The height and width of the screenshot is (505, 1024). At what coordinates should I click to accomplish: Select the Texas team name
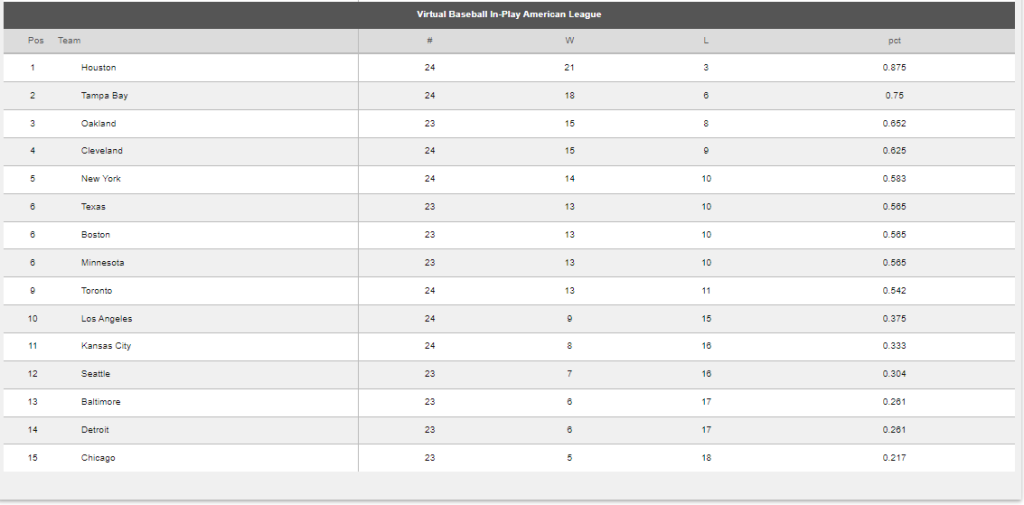coord(93,207)
